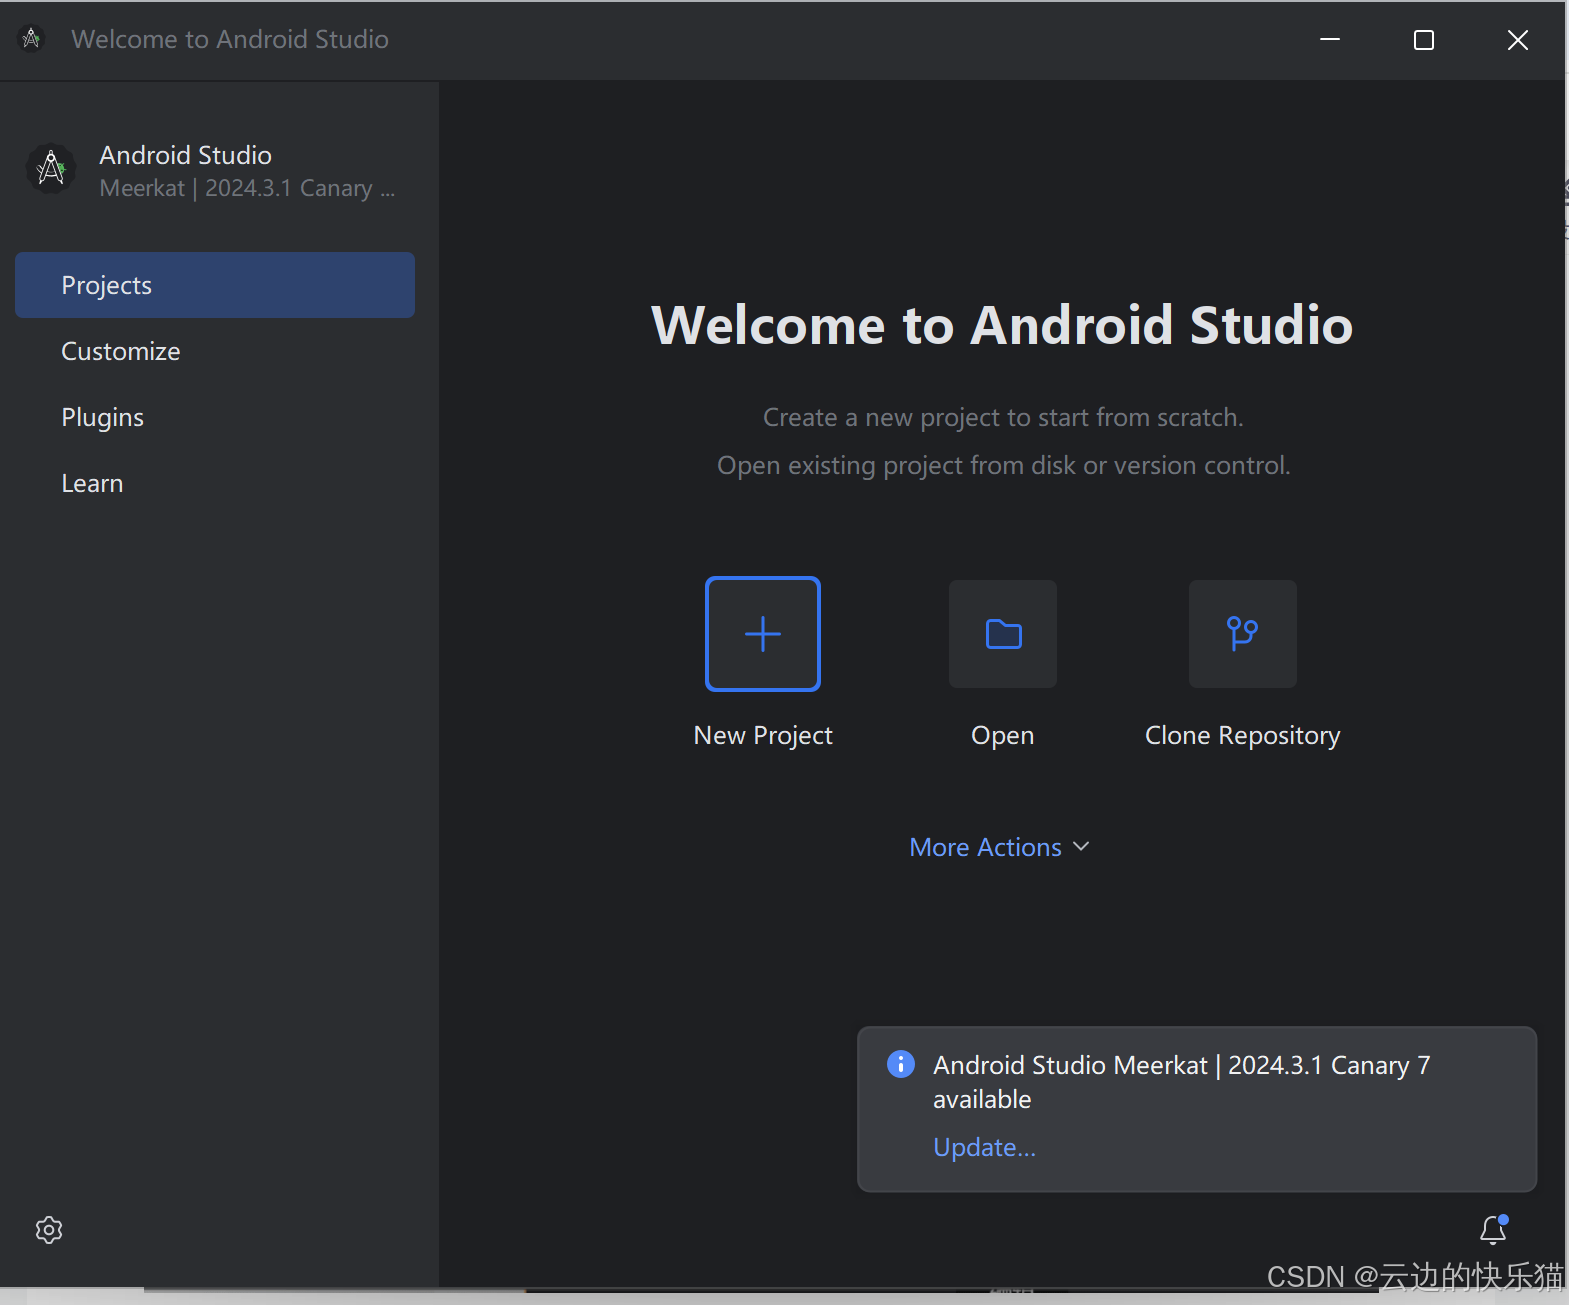1569x1305 pixels.
Task: Switch to the Customize tab
Action: [215, 351]
